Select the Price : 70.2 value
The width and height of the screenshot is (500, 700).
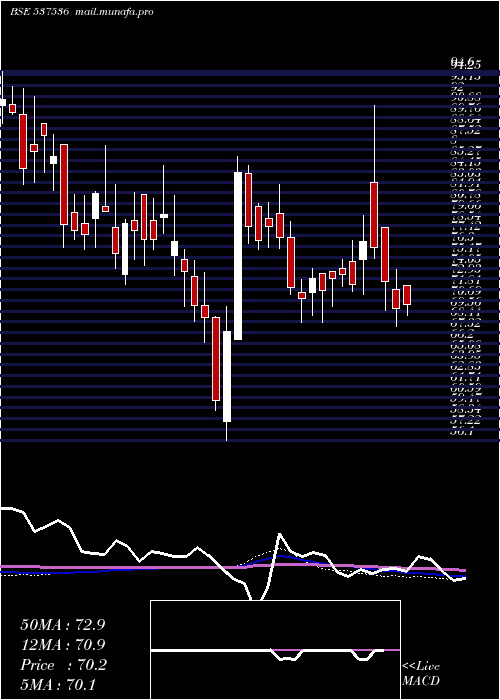pos(63,665)
